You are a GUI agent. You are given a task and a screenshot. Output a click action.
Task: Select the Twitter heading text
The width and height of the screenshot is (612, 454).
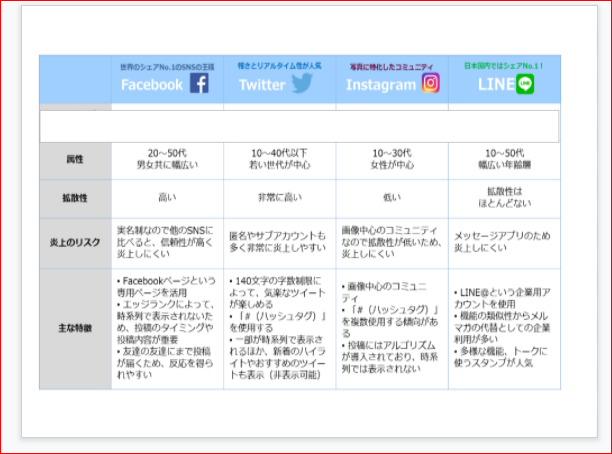pos(262,85)
